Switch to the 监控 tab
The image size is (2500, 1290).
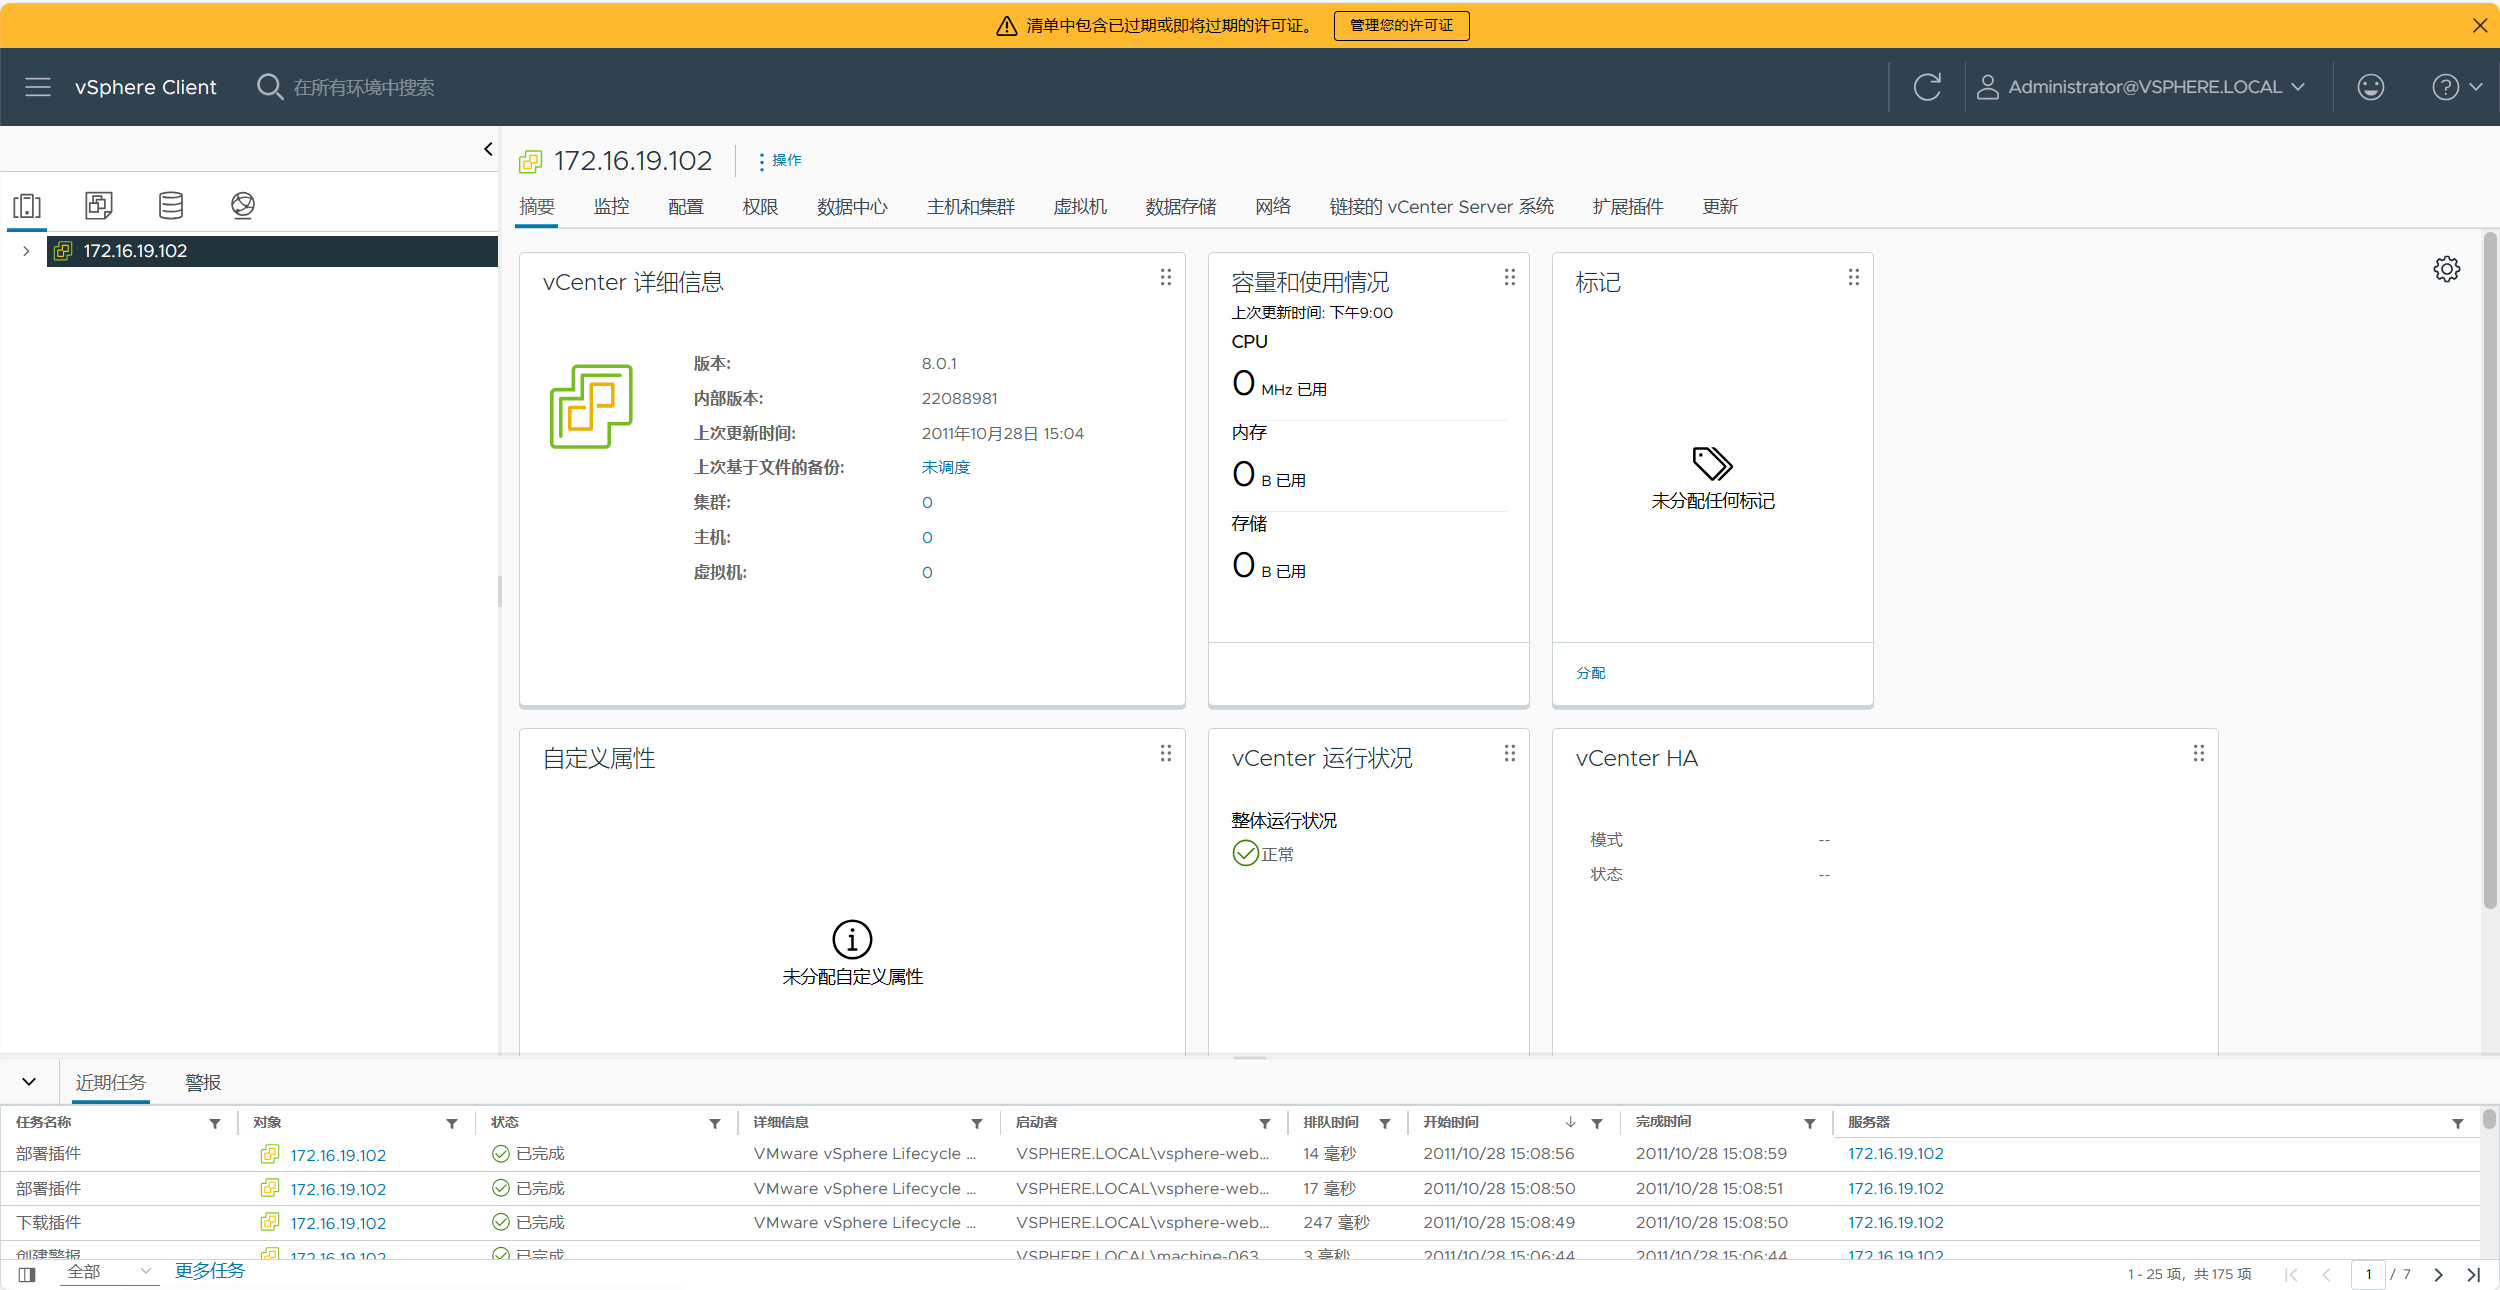(x=611, y=206)
